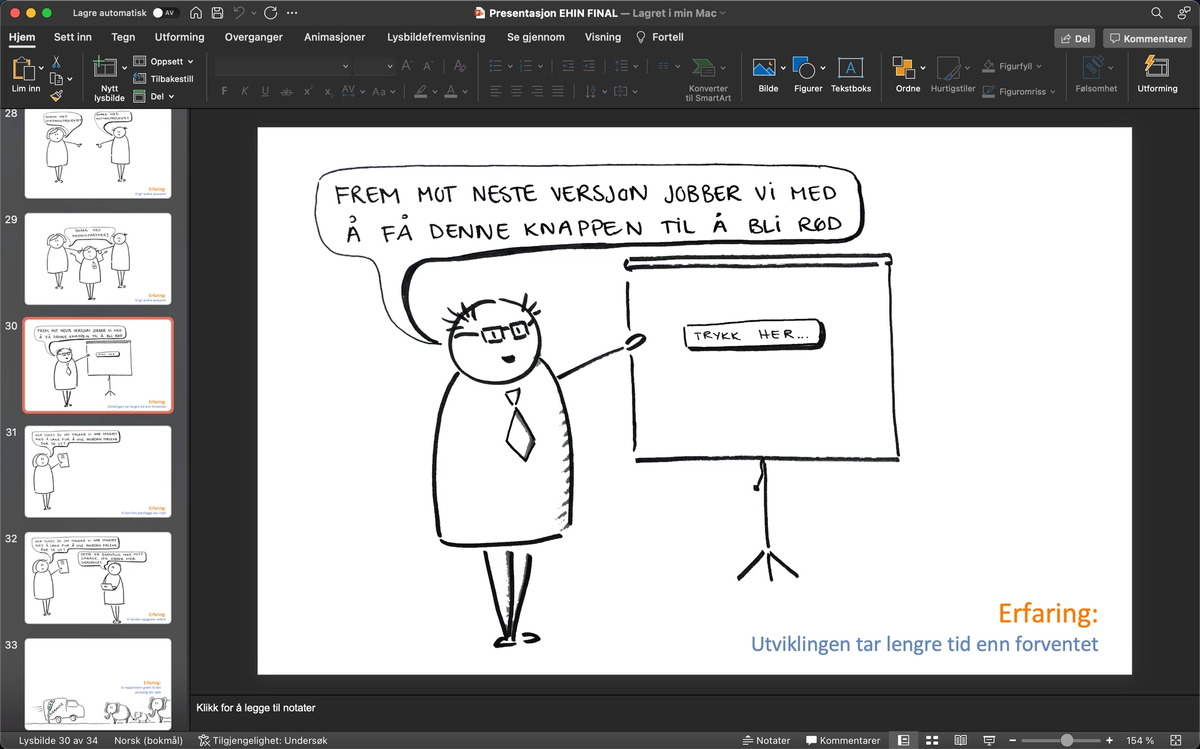
Task: Fit slide to window icon
Action: coord(1176,740)
